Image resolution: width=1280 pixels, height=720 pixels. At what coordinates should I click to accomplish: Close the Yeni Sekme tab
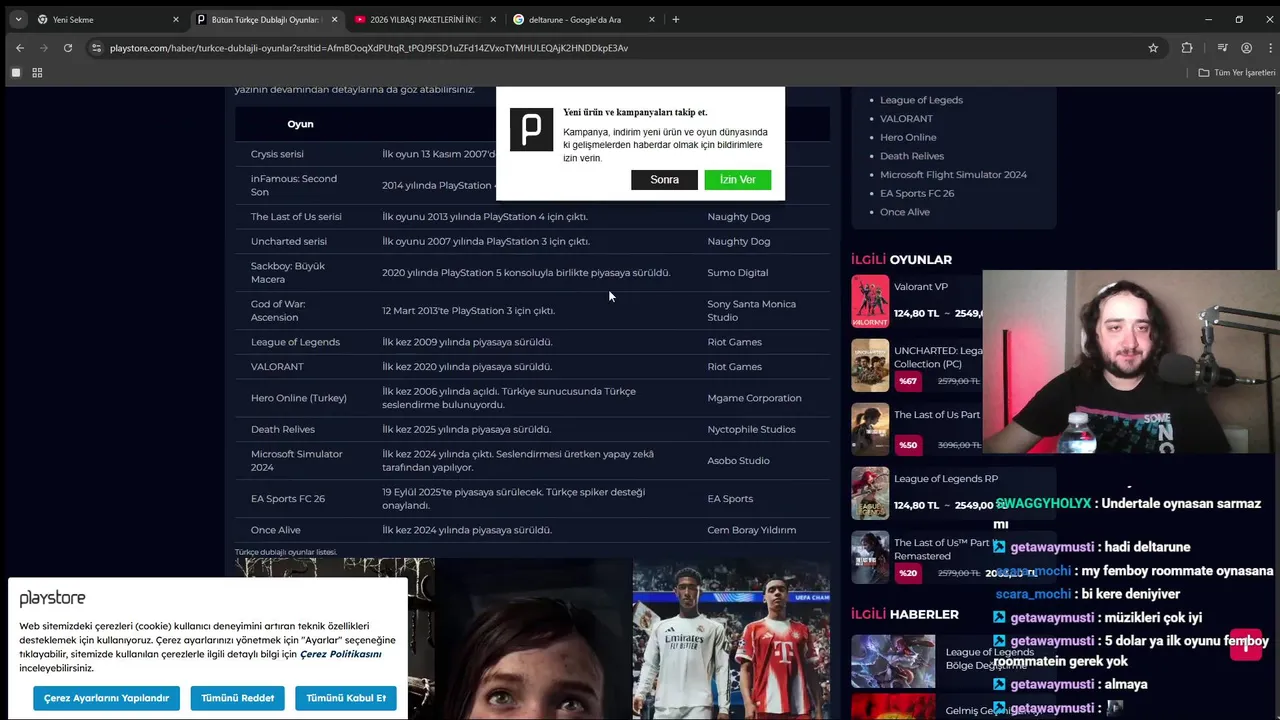pos(176,19)
